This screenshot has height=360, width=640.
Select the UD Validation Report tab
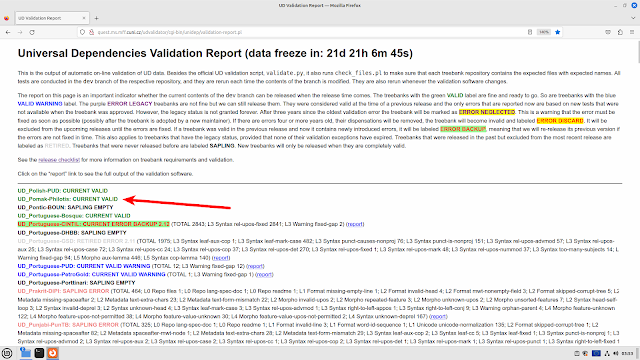(x=52, y=18)
